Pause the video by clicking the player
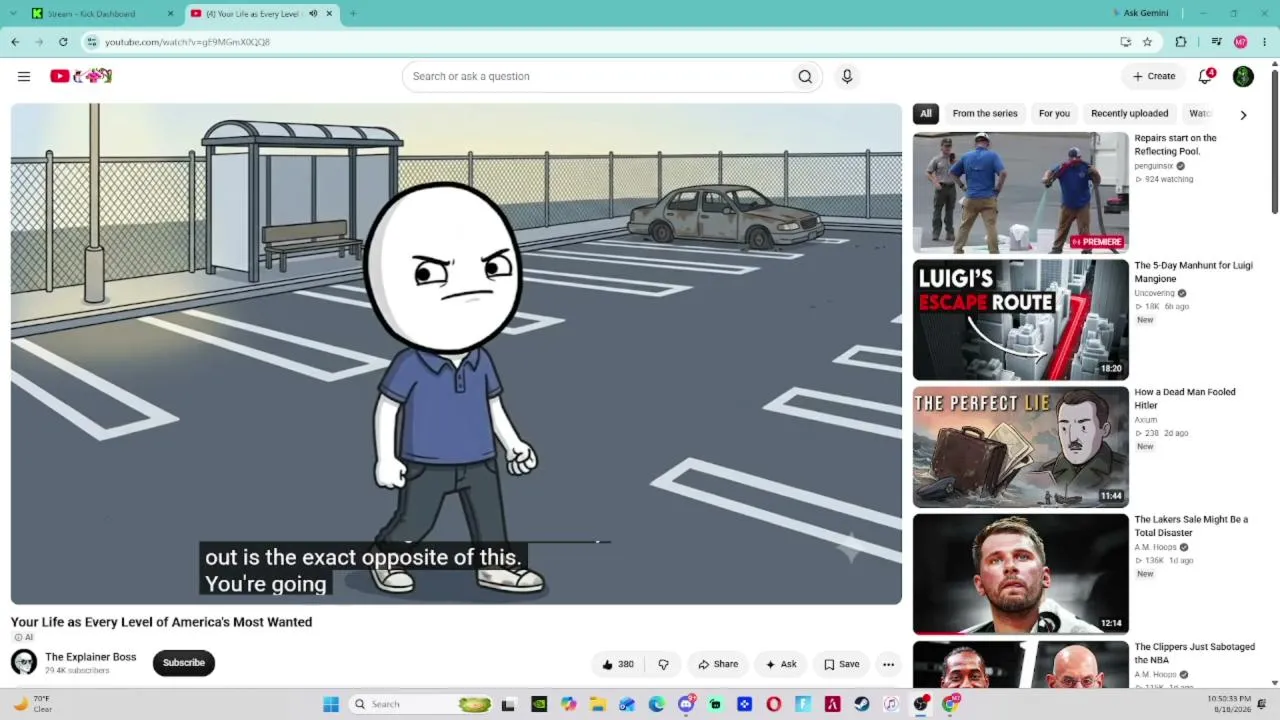This screenshot has height=720, width=1280. click(x=456, y=354)
